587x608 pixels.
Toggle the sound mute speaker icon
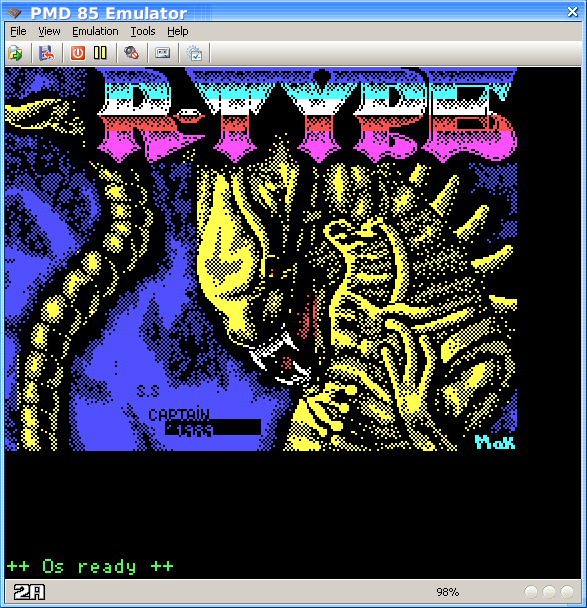(131, 53)
